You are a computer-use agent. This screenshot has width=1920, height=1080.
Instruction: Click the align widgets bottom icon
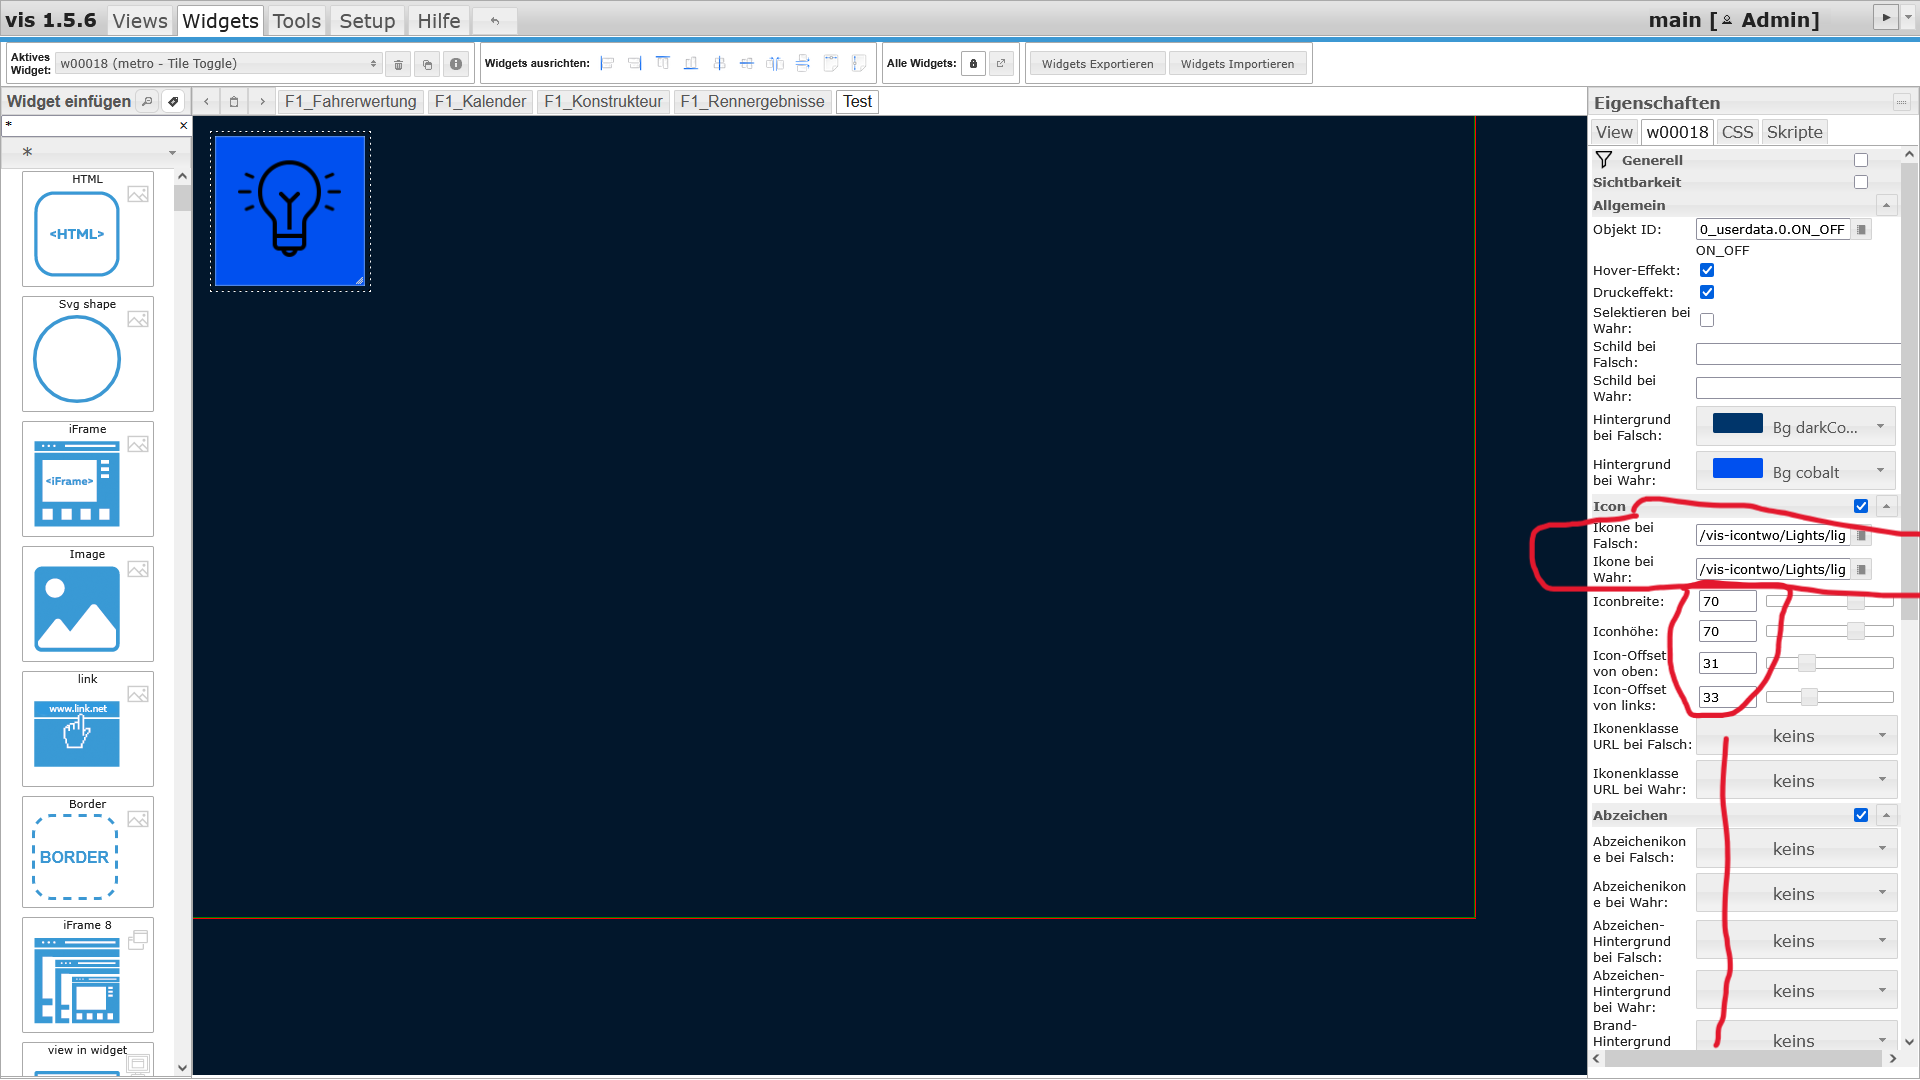point(691,63)
